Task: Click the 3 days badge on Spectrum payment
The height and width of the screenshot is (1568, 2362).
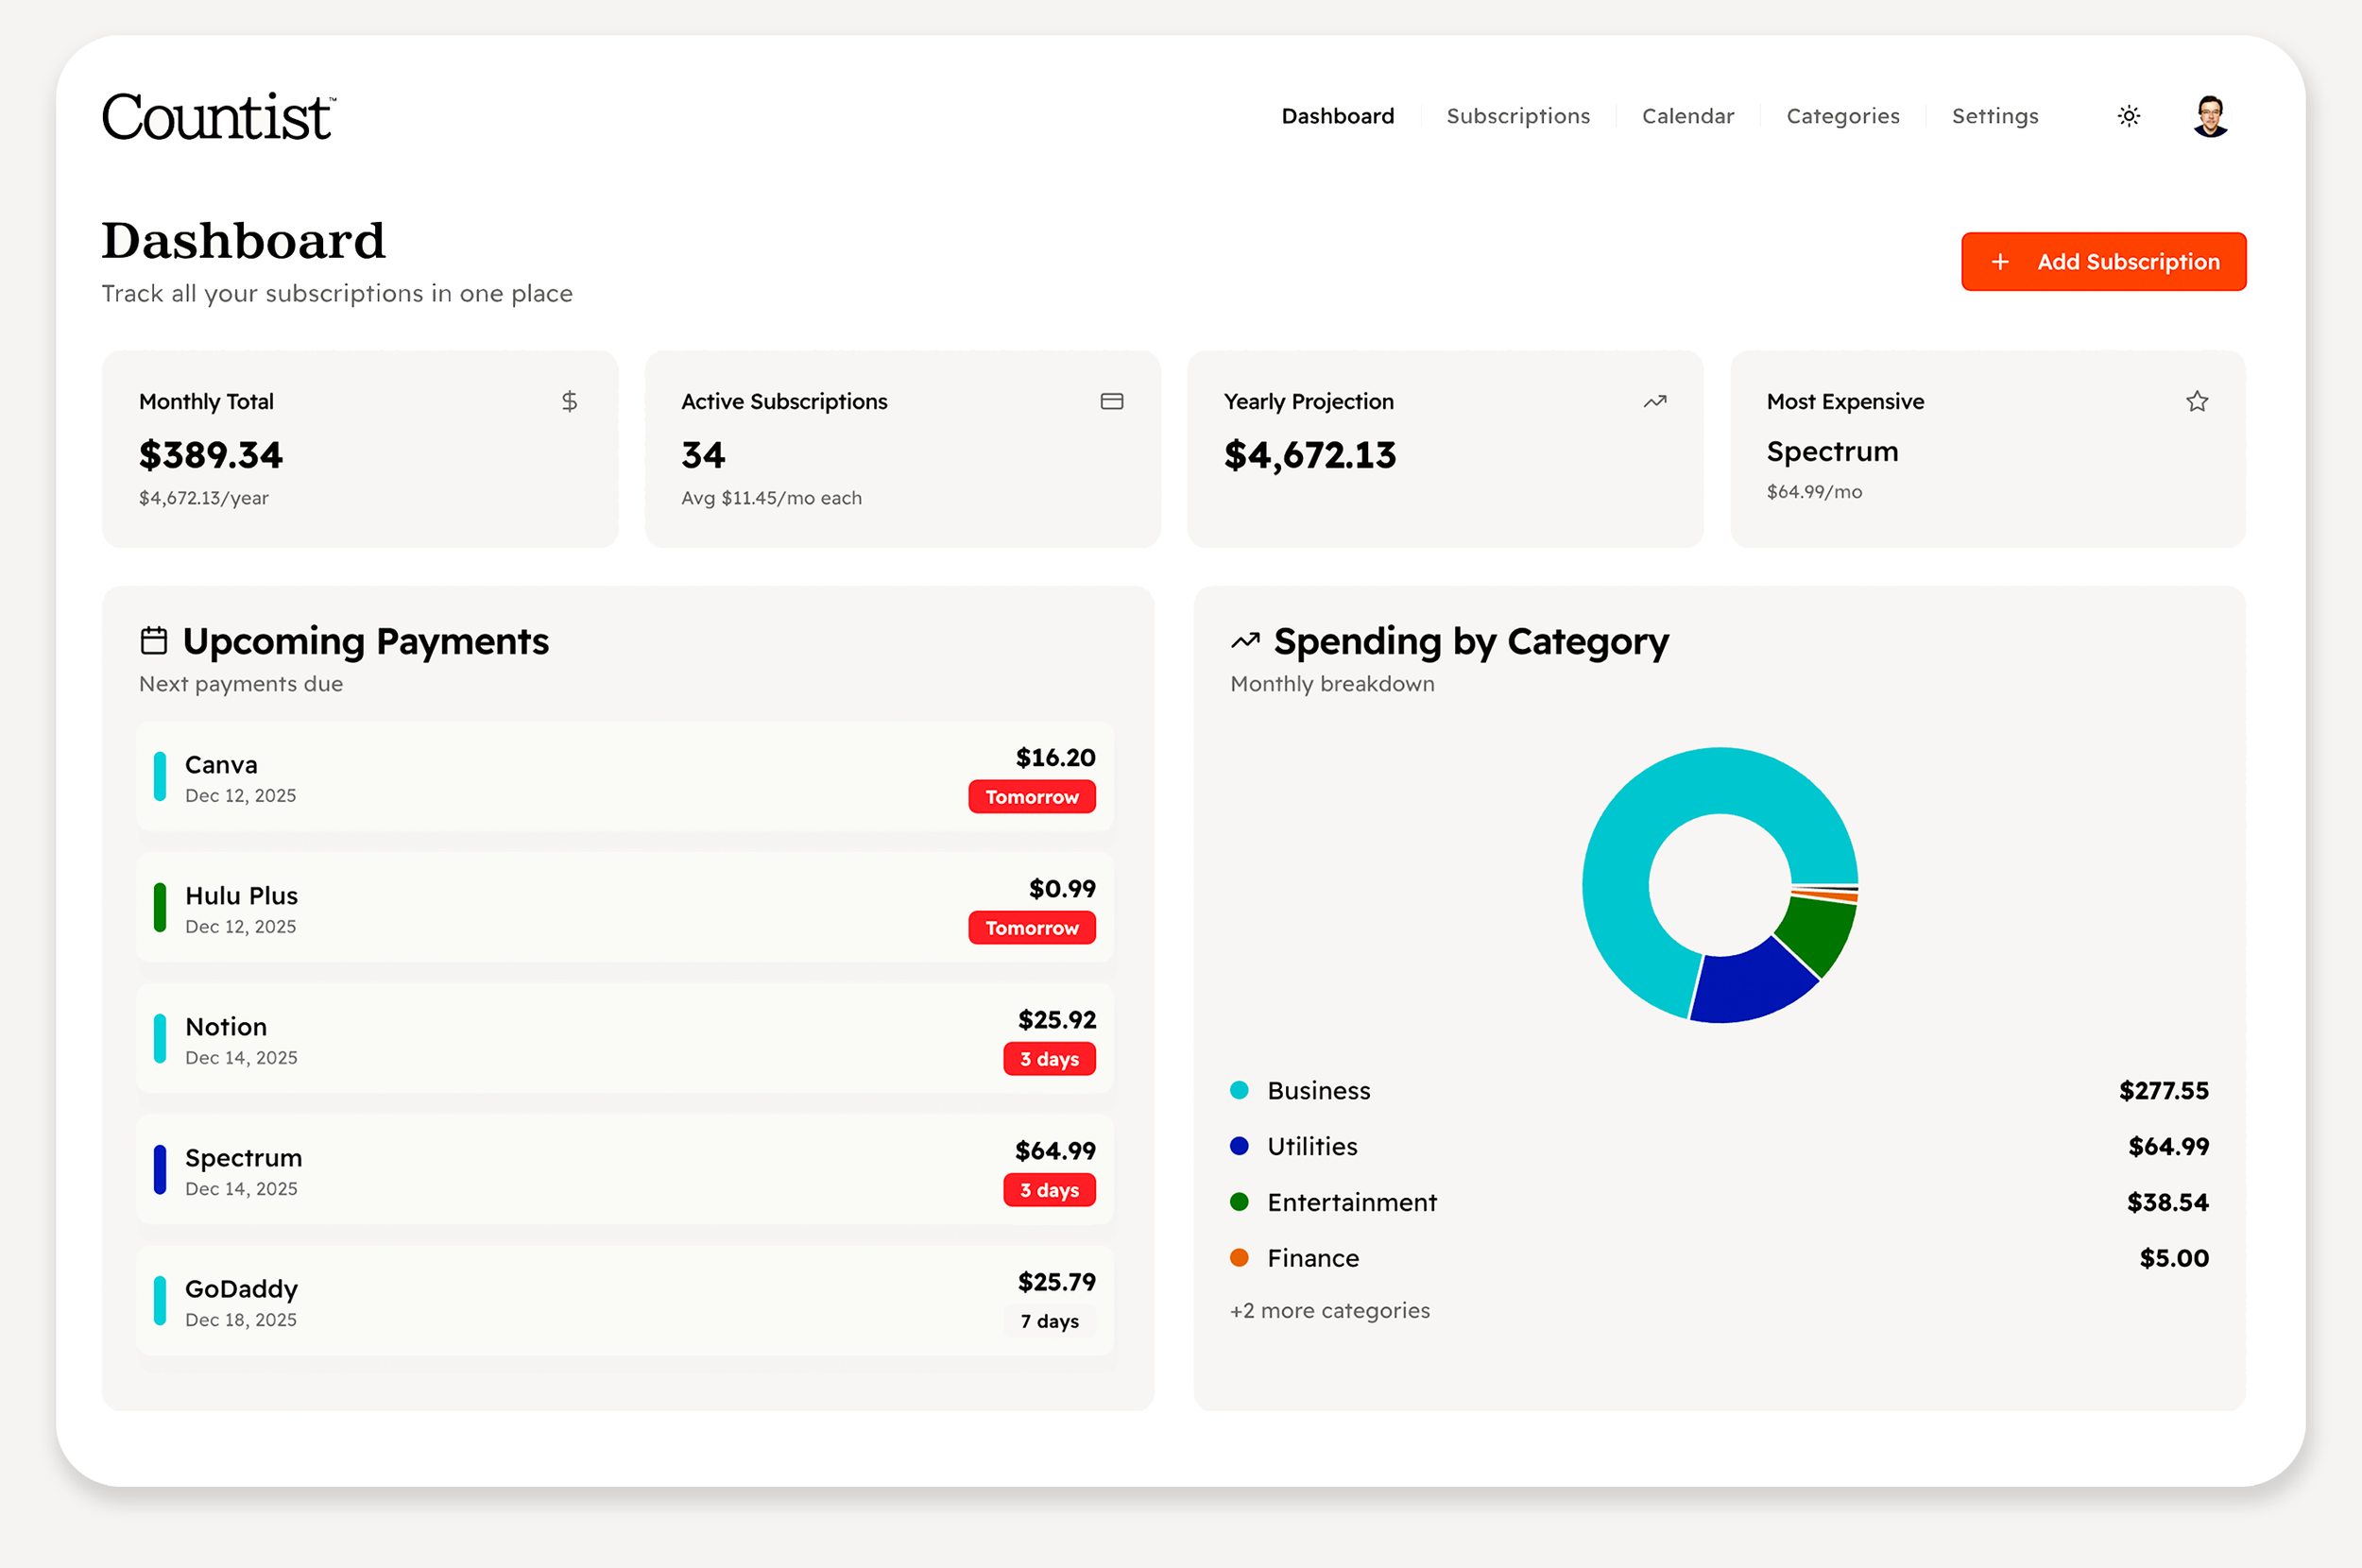Action: [x=1049, y=1190]
